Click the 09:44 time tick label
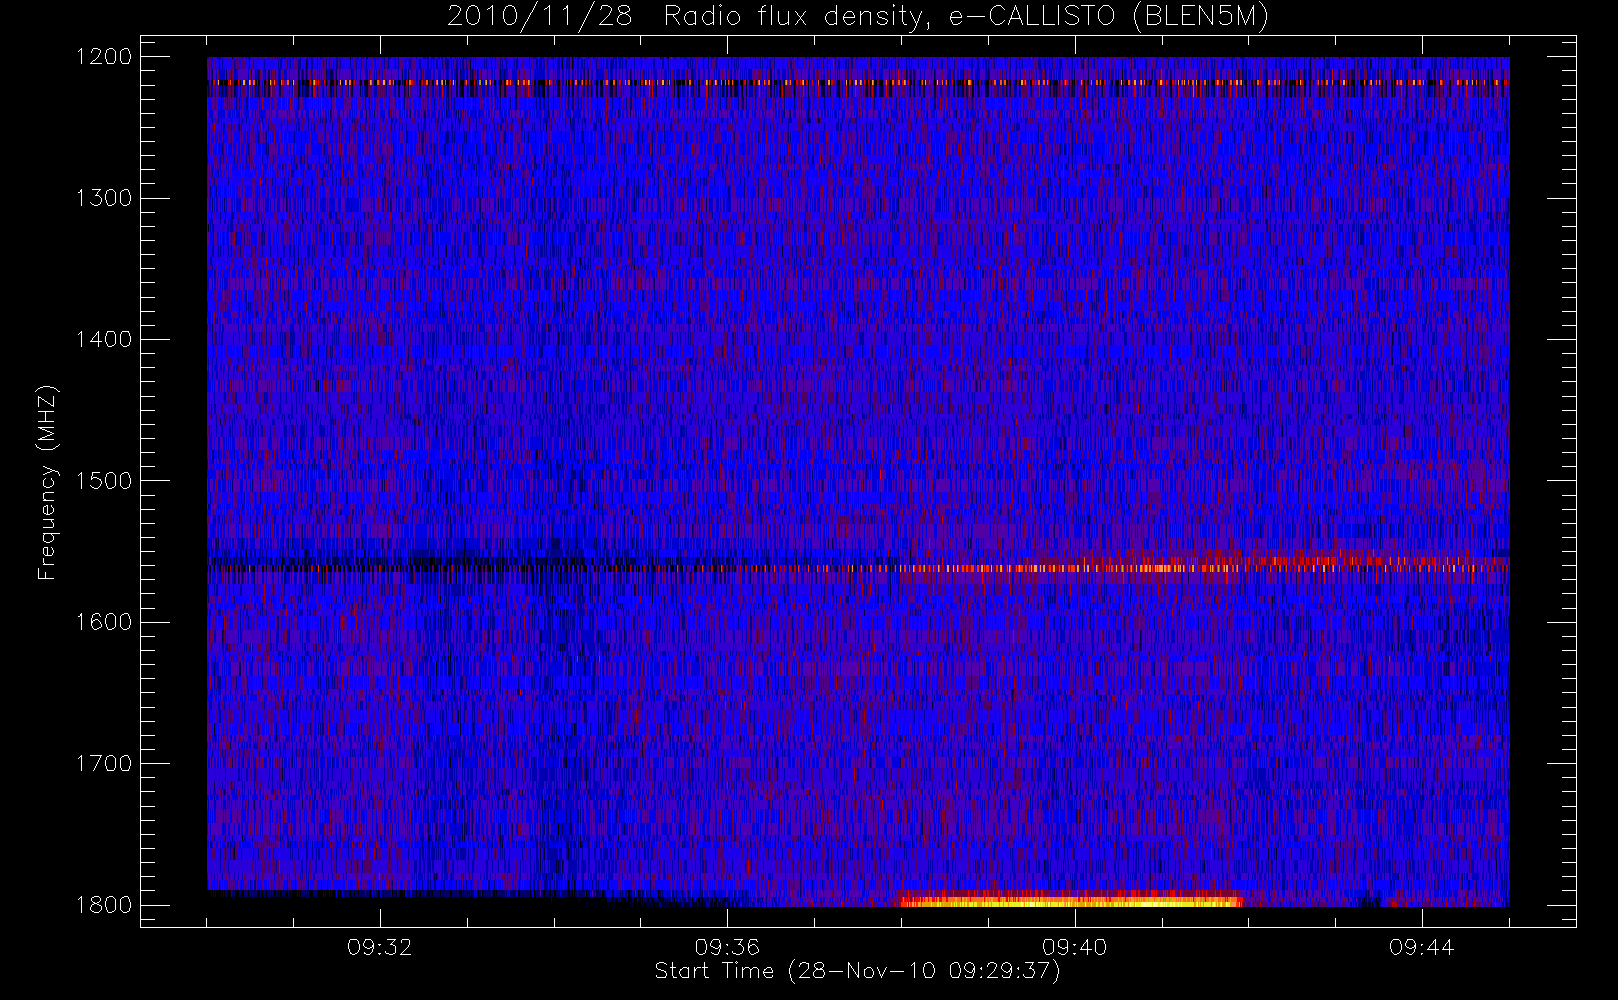Screen dimensions: 1618x1000 pyautogui.click(x=1422, y=947)
